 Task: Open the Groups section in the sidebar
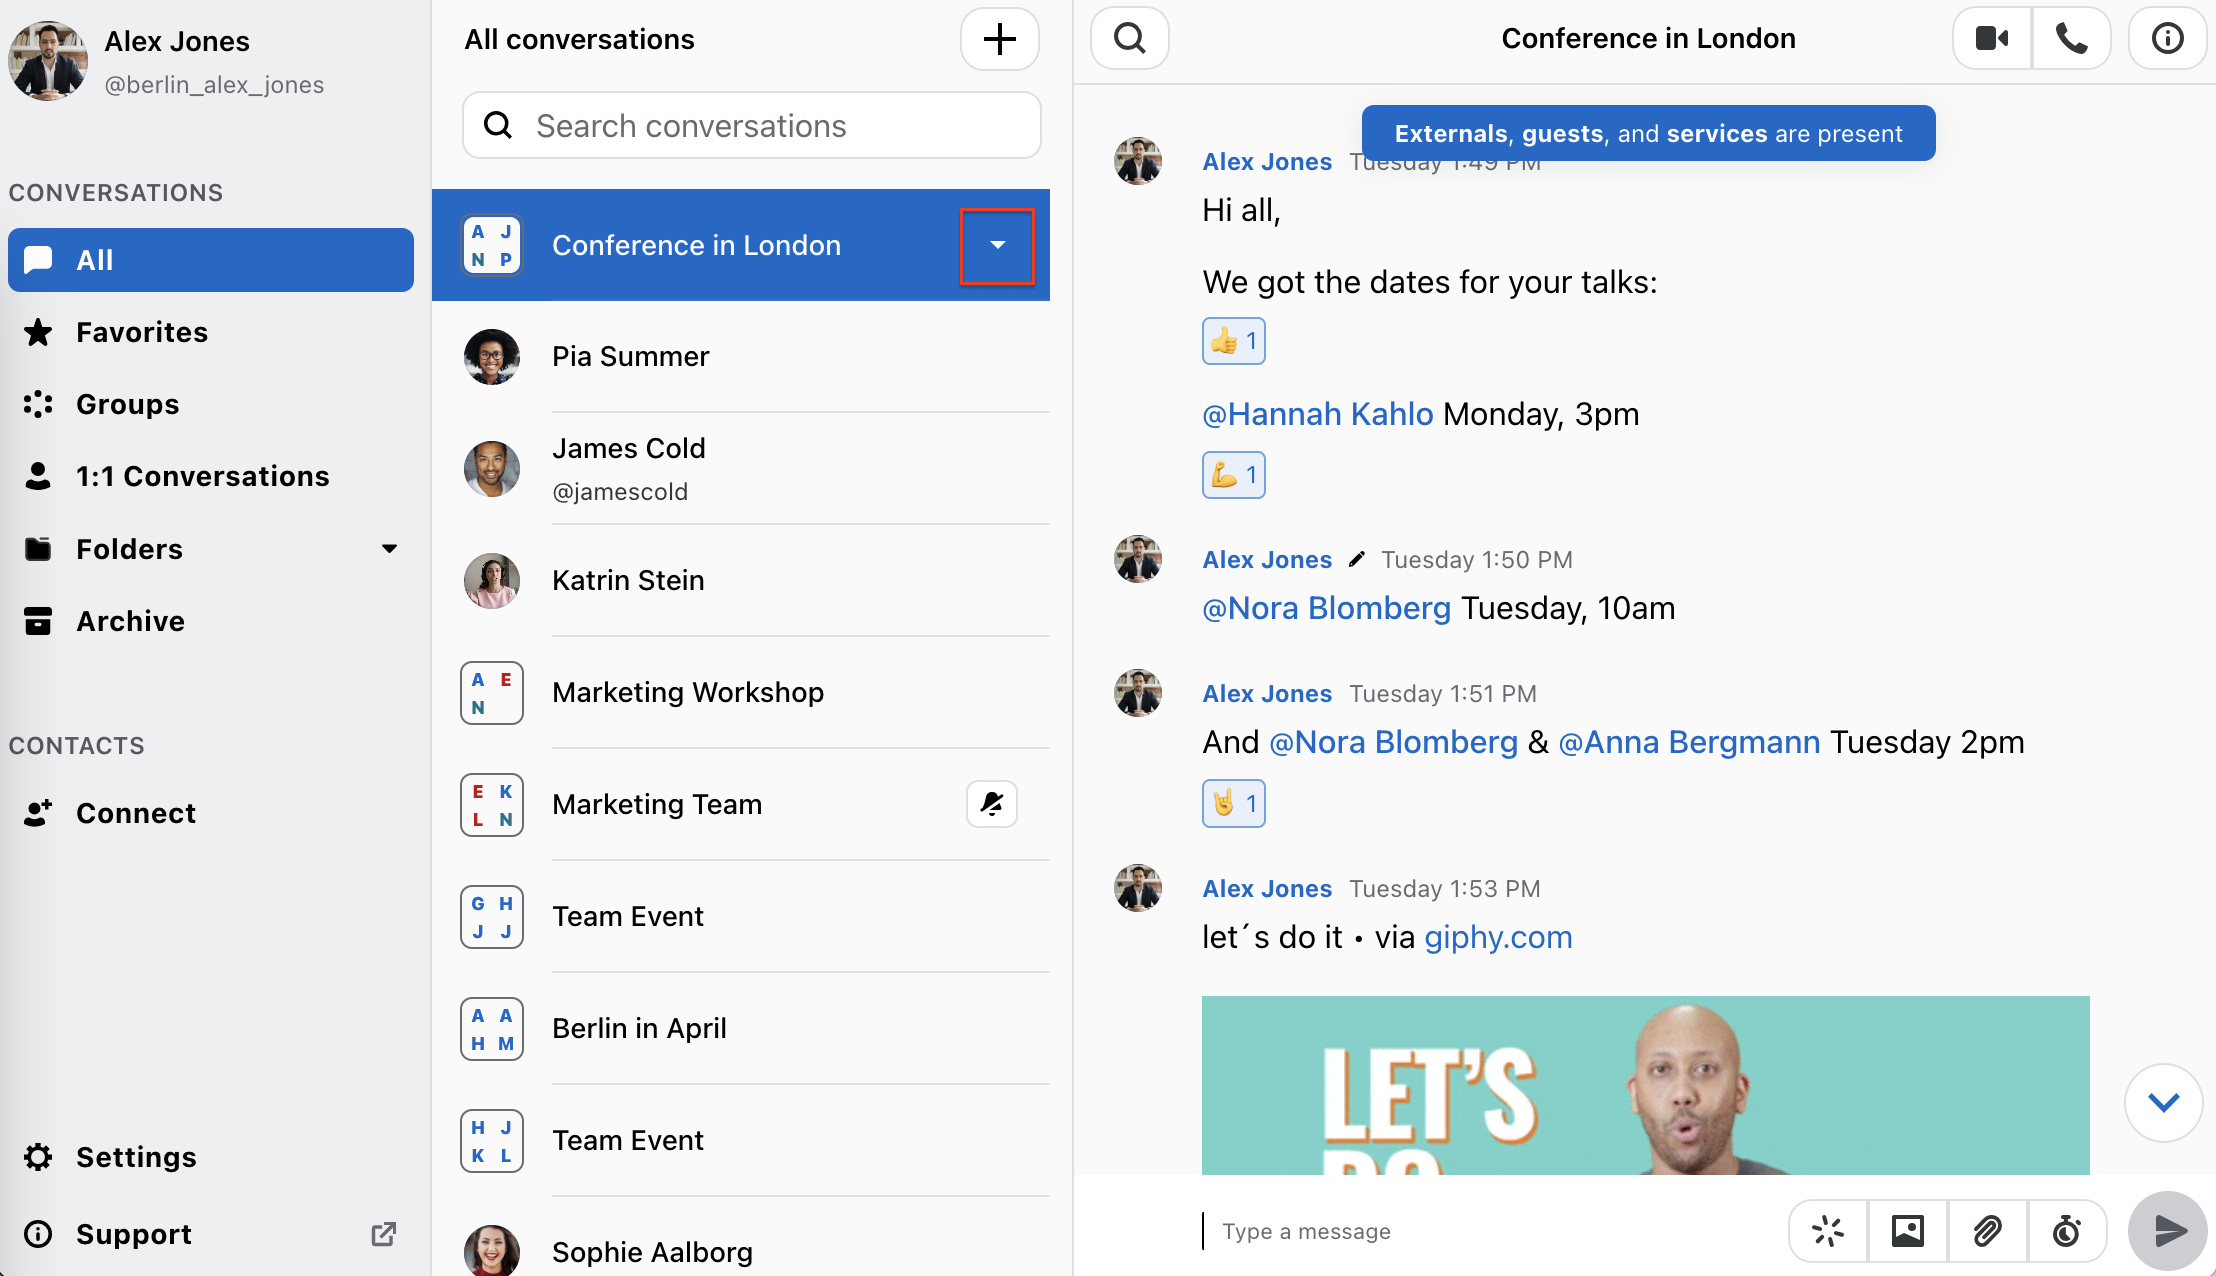tap(127, 404)
